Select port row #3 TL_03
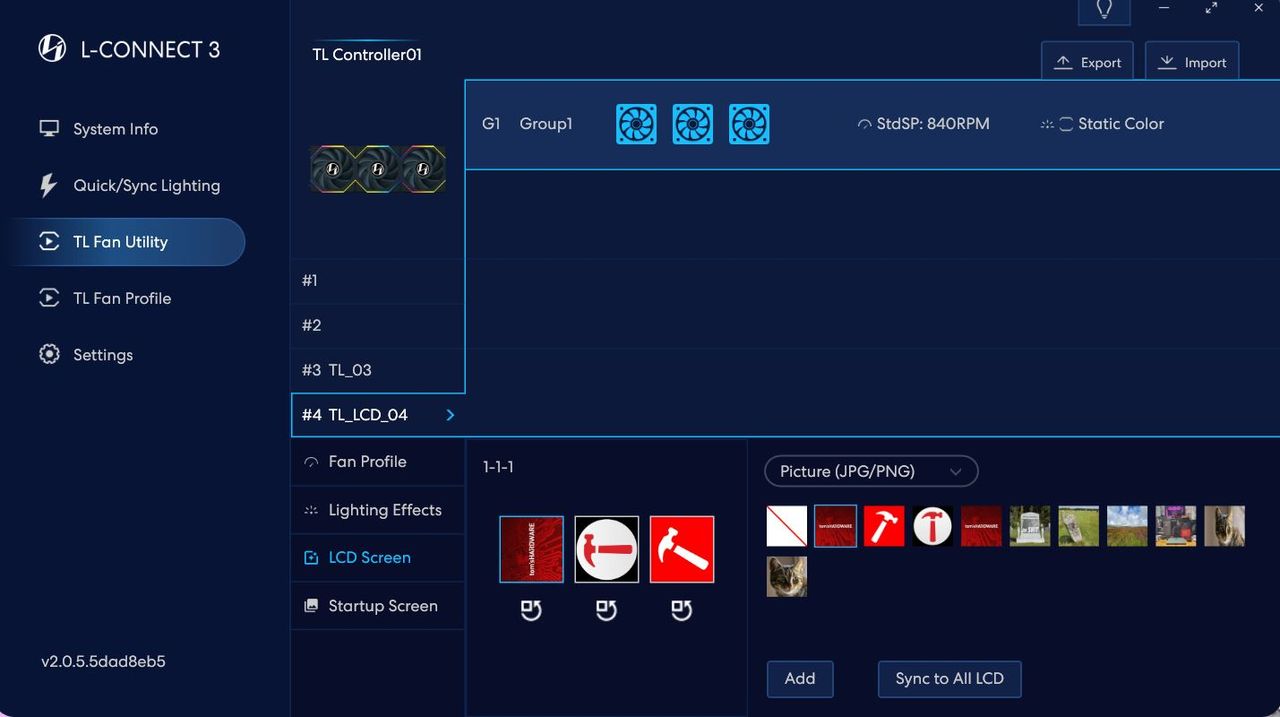The height and width of the screenshot is (717, 1280). 378,370
